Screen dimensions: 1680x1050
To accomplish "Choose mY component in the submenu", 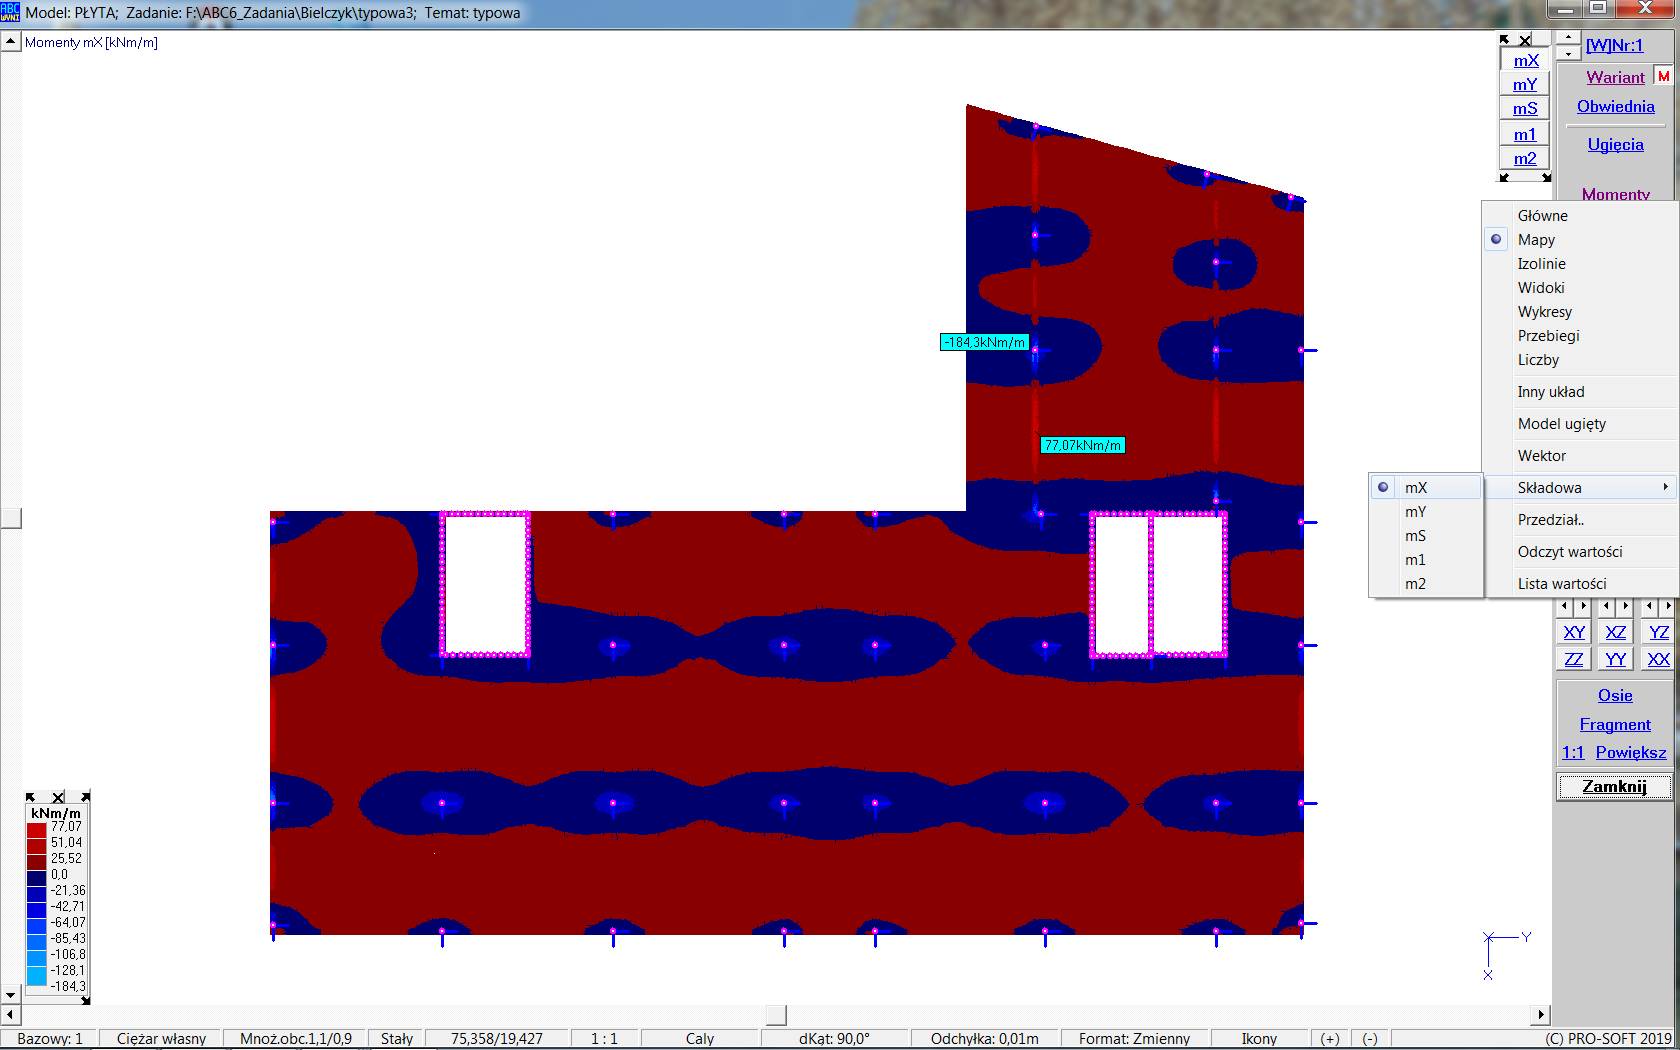I will pyautogui.click(x=1416, y=512).
